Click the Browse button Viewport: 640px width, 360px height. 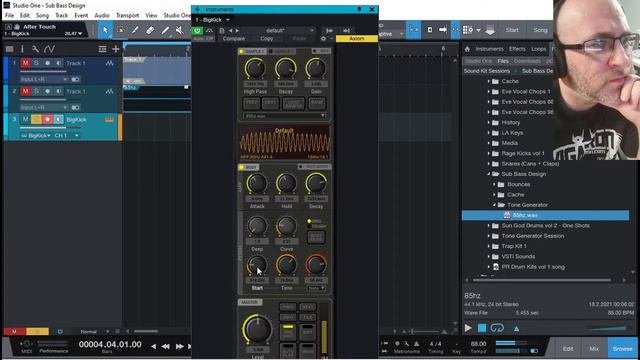pos(622,349)
